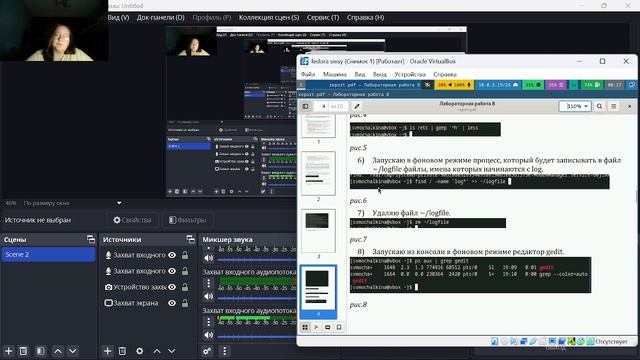Move the scene up in the Сцены panel

point(58,351)
